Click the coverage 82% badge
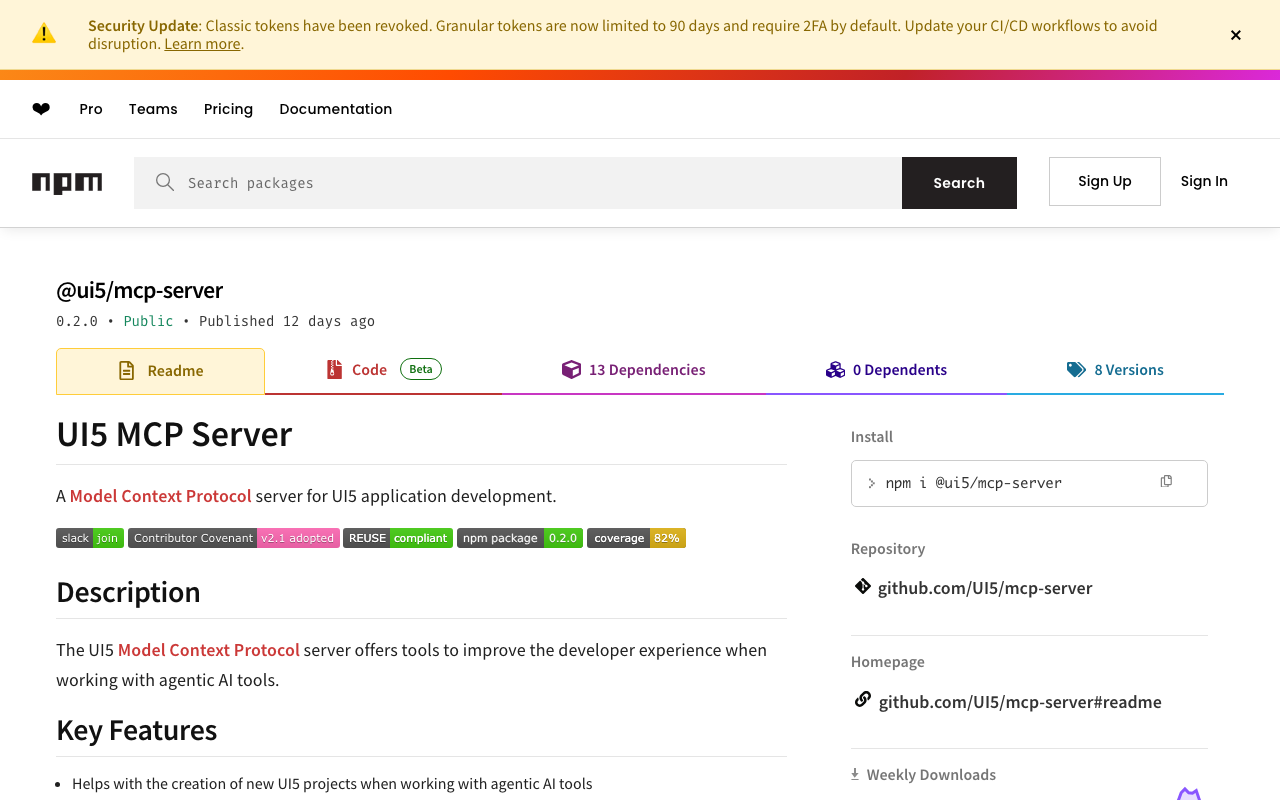 coord(636,538)
